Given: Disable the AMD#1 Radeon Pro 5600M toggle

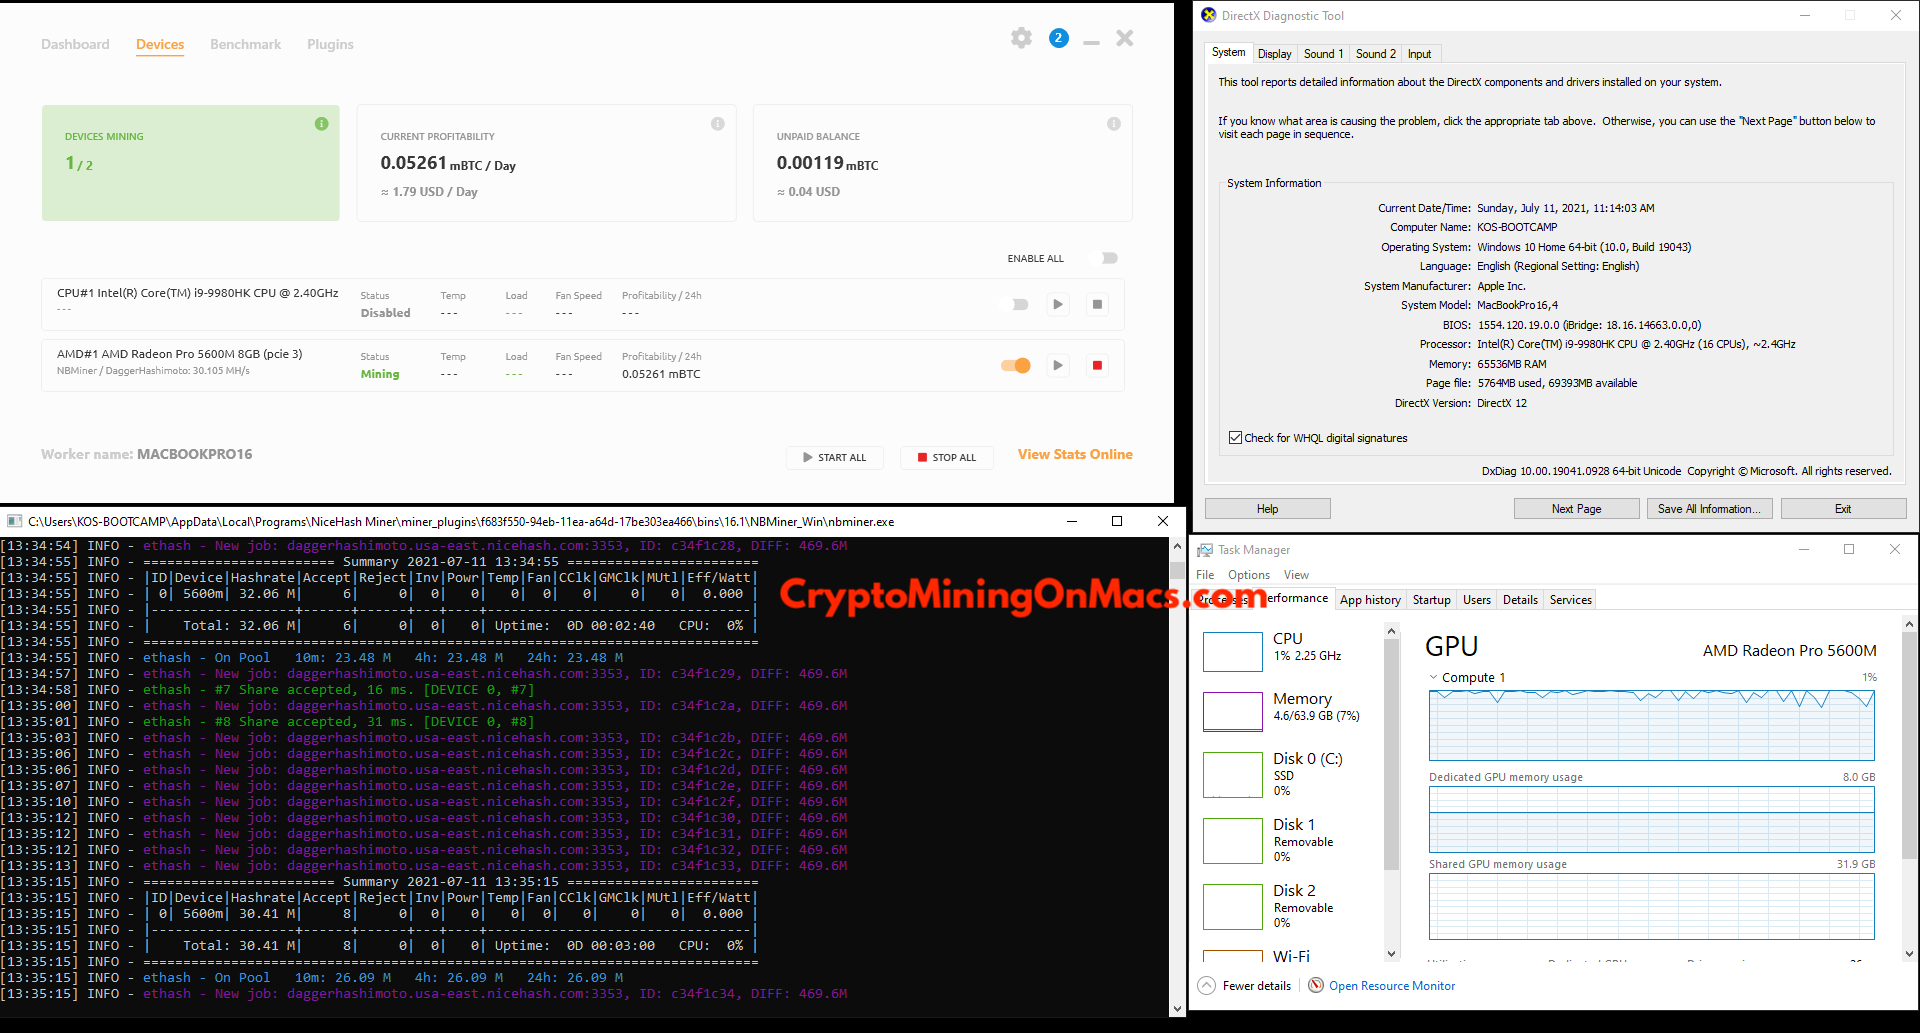Looking at the screenshot, I should point(1016,365).
